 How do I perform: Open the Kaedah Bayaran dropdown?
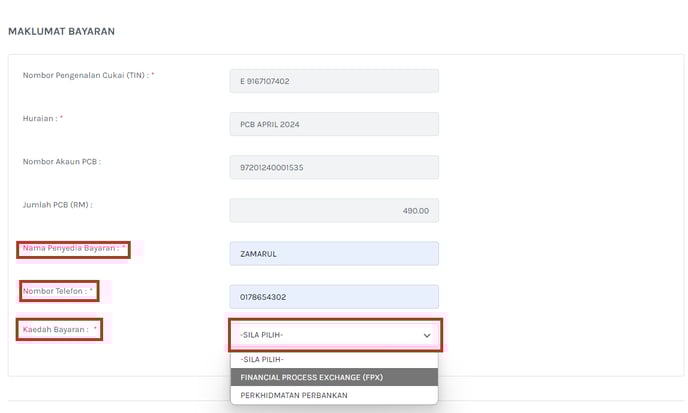pos(335,335)
